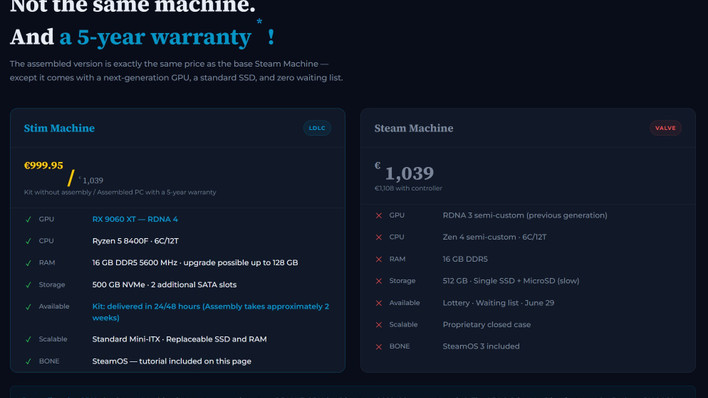This screenshot has height=398, width=708.
Task: Click 'Kit without assembly / Assembled PC' caption
Action: (x=120, y=192)
